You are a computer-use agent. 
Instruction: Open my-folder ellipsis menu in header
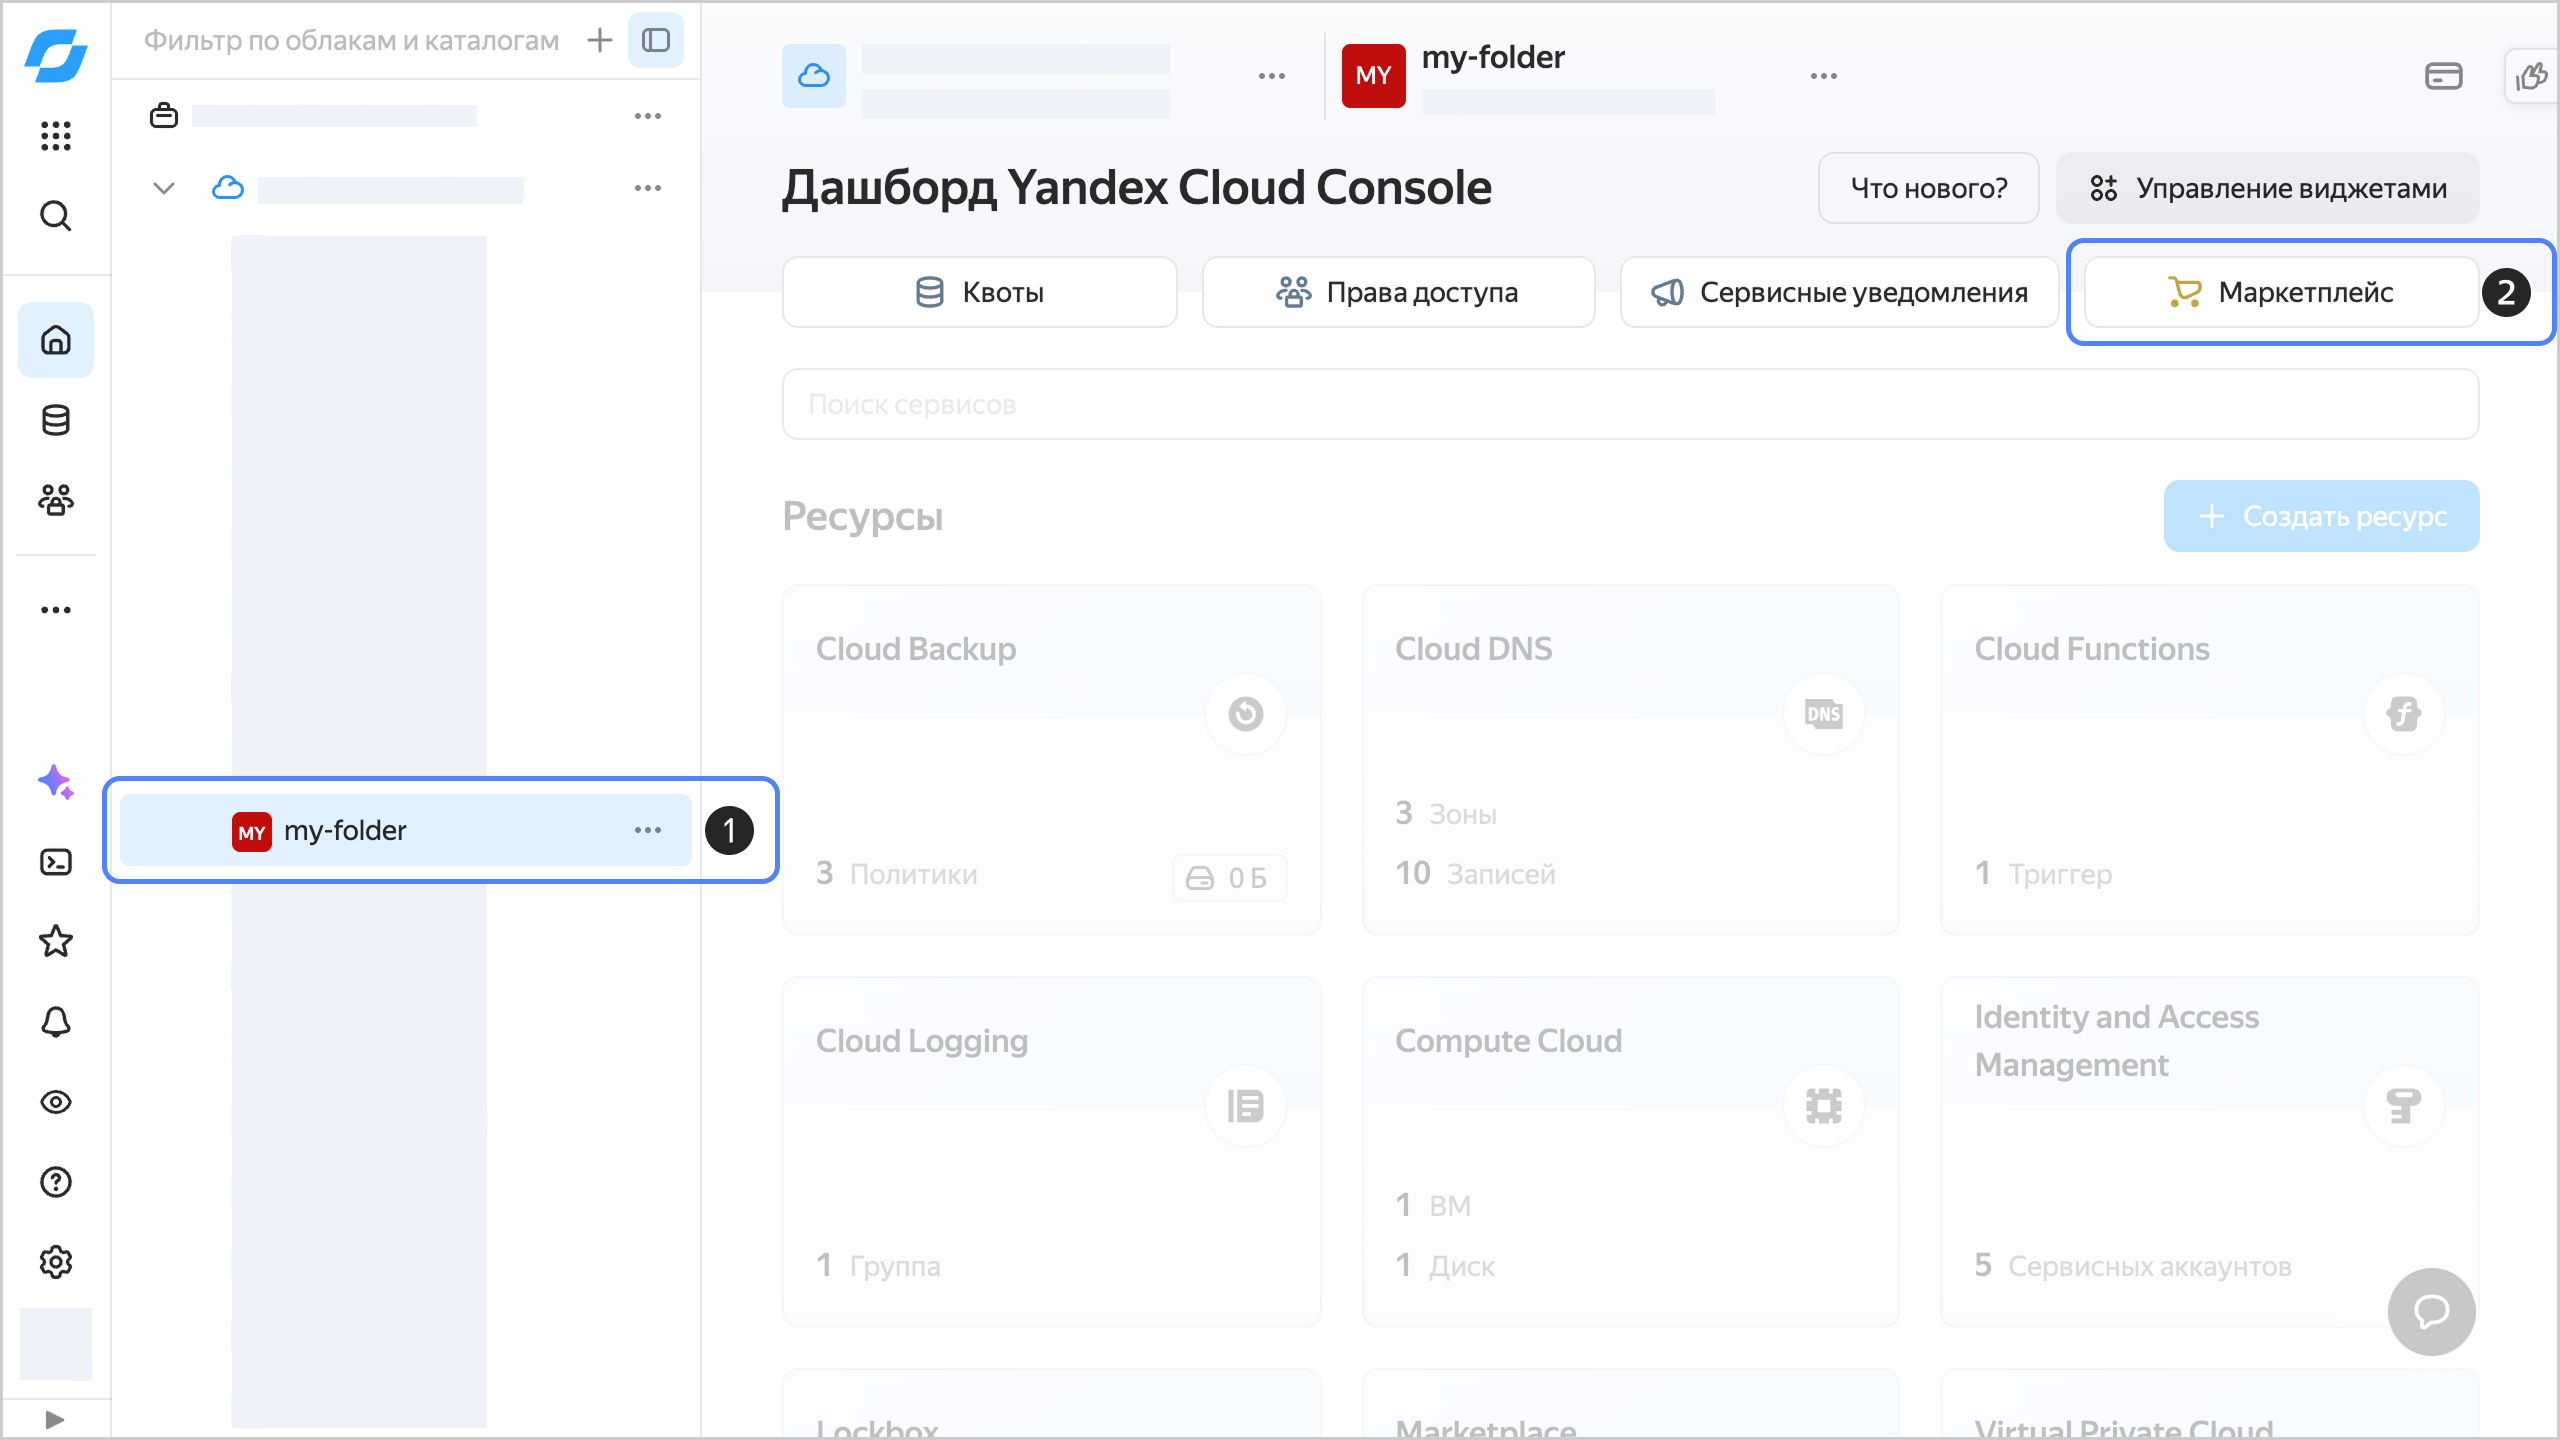click(1824, 76)
